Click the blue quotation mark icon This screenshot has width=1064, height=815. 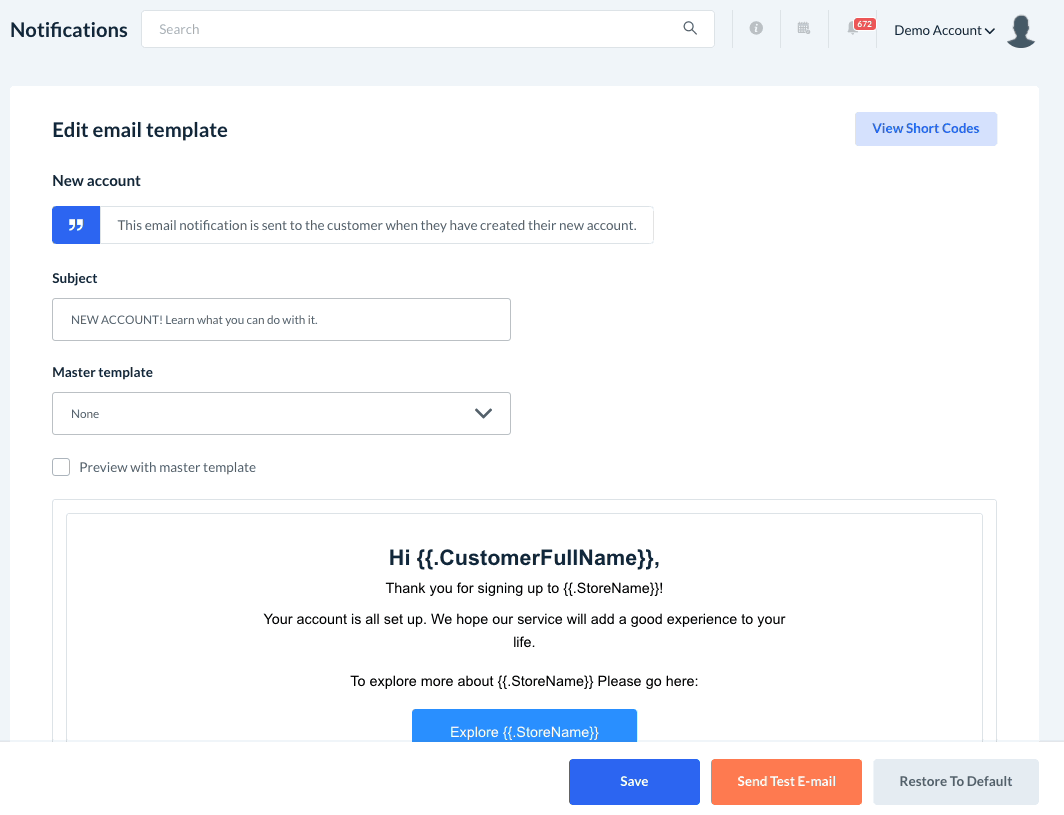(x=76, y=225)
